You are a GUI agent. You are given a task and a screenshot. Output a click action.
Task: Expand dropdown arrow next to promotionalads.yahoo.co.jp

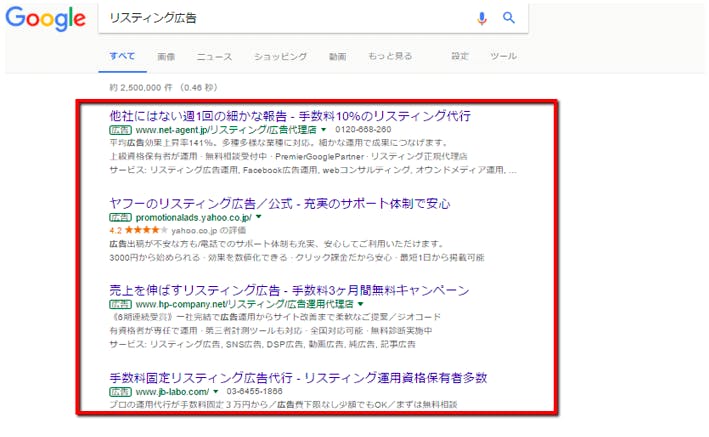[x=259, y=217]
